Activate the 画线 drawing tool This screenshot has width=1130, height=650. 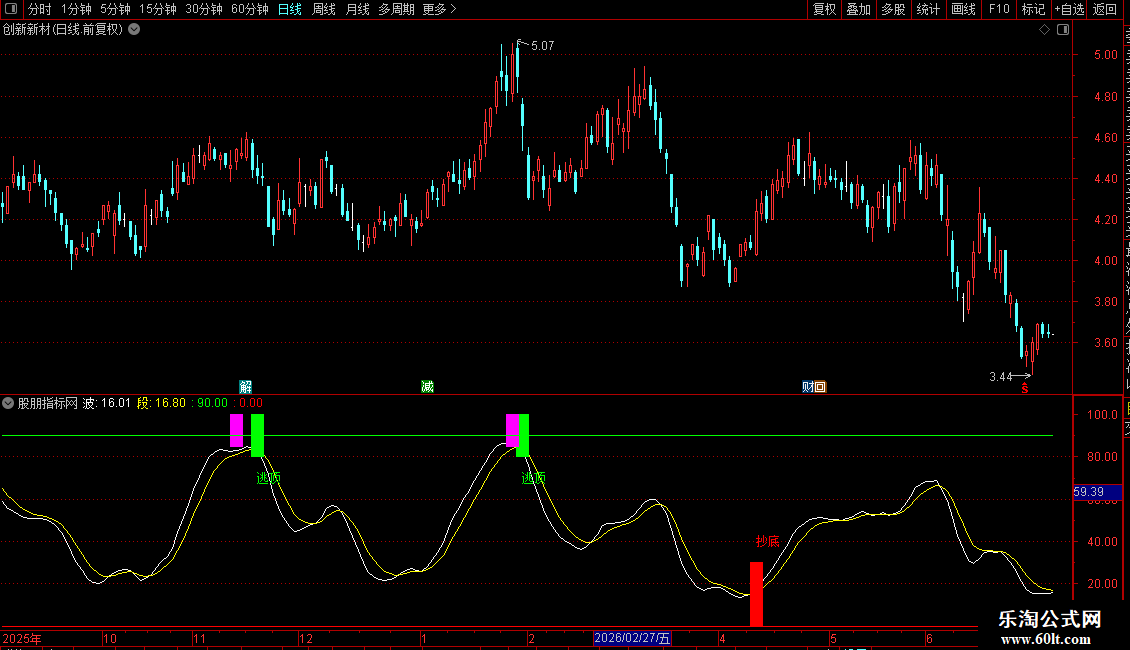pyautogui.click(x=963, y=9)
